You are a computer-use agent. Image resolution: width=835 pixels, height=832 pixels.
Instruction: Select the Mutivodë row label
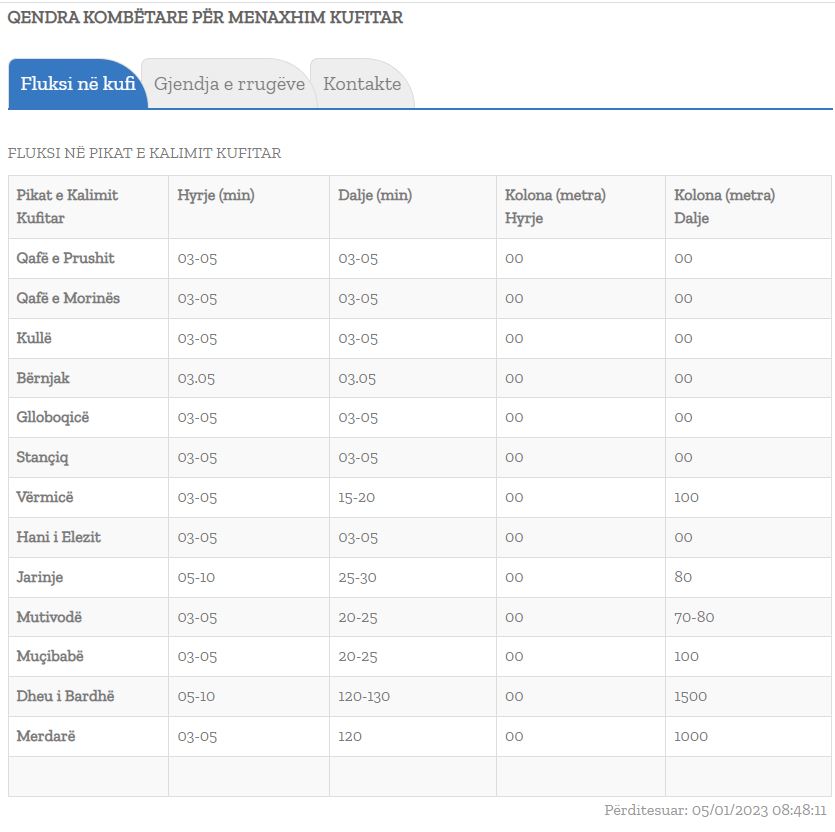[x=50, y=617]
